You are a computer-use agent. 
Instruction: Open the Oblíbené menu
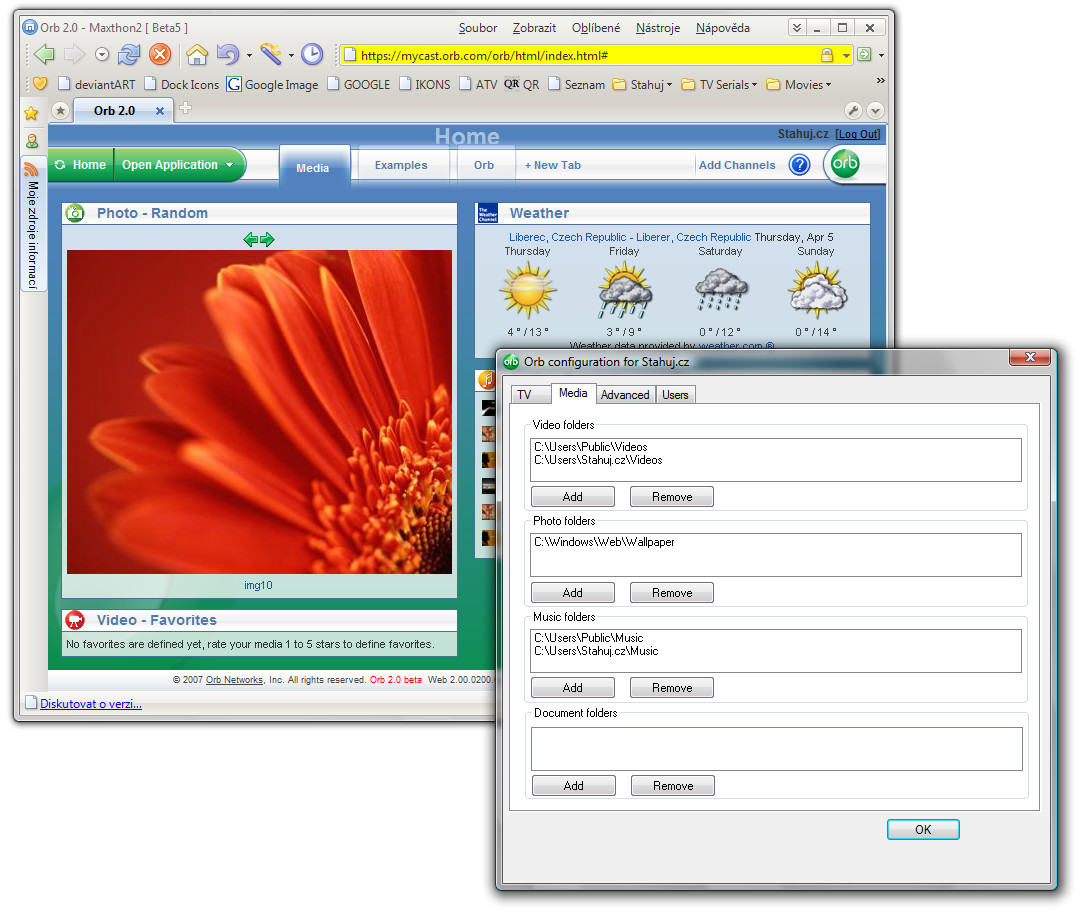pyautogui.click(x=596, y=28)
